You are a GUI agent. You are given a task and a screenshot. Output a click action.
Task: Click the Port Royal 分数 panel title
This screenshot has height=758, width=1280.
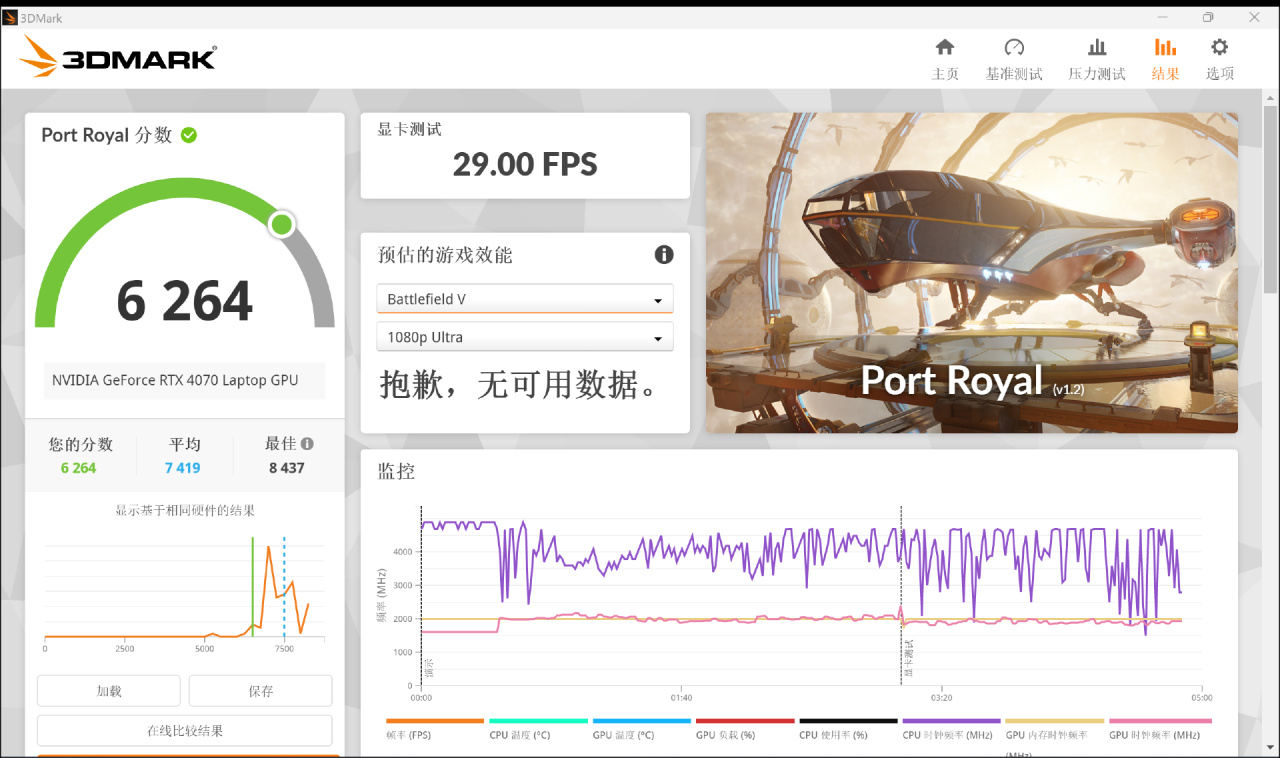coord(107,135)
